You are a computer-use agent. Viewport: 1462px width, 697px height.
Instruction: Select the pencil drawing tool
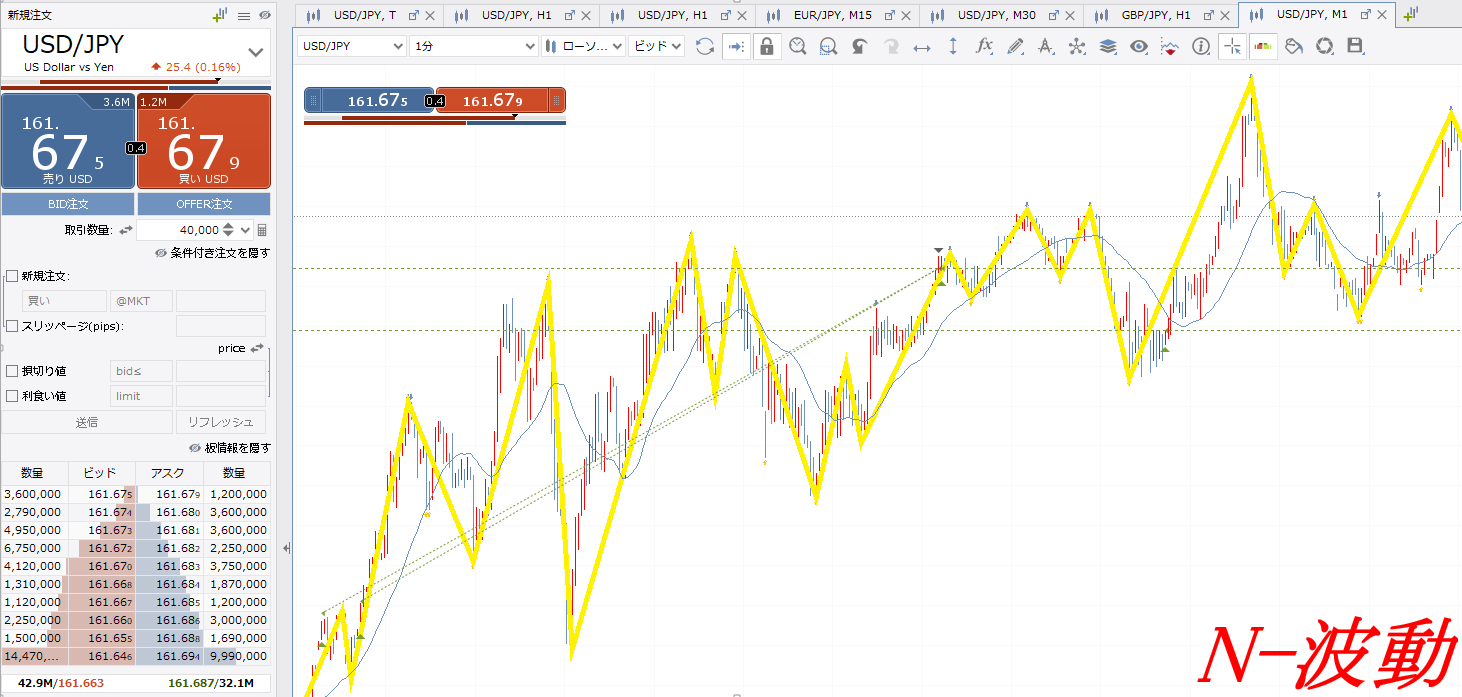pyautogui.click(x=1015, y=47)
